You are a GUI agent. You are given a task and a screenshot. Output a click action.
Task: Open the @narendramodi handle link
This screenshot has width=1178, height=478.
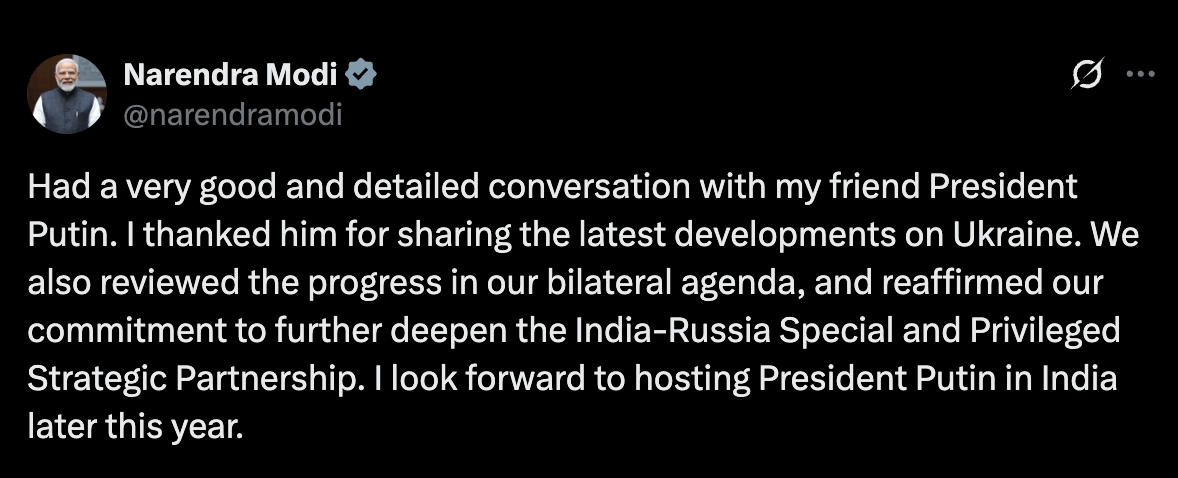coord(231,115)
